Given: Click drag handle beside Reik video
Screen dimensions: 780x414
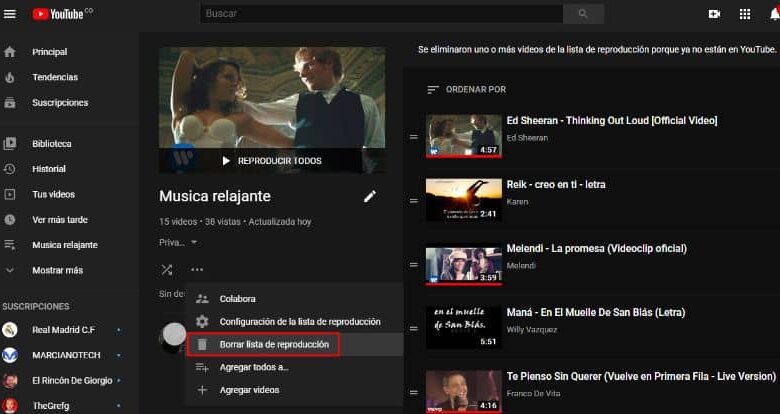Looking at the screenshot, I should pyautogui.click(x=413, y=201).
